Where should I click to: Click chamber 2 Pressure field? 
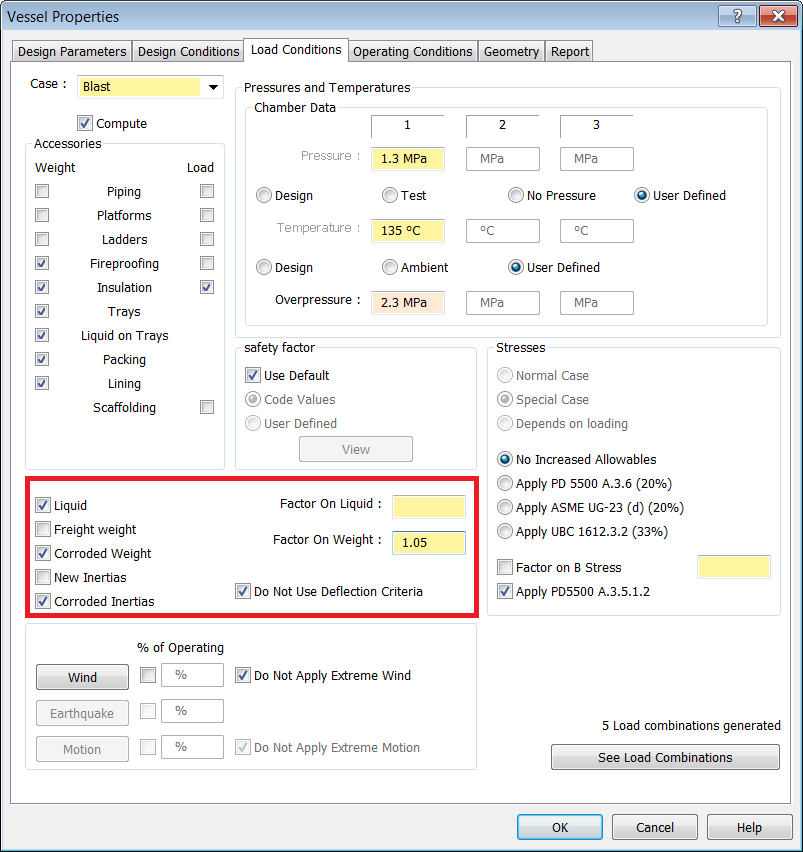tap(503, 159)
